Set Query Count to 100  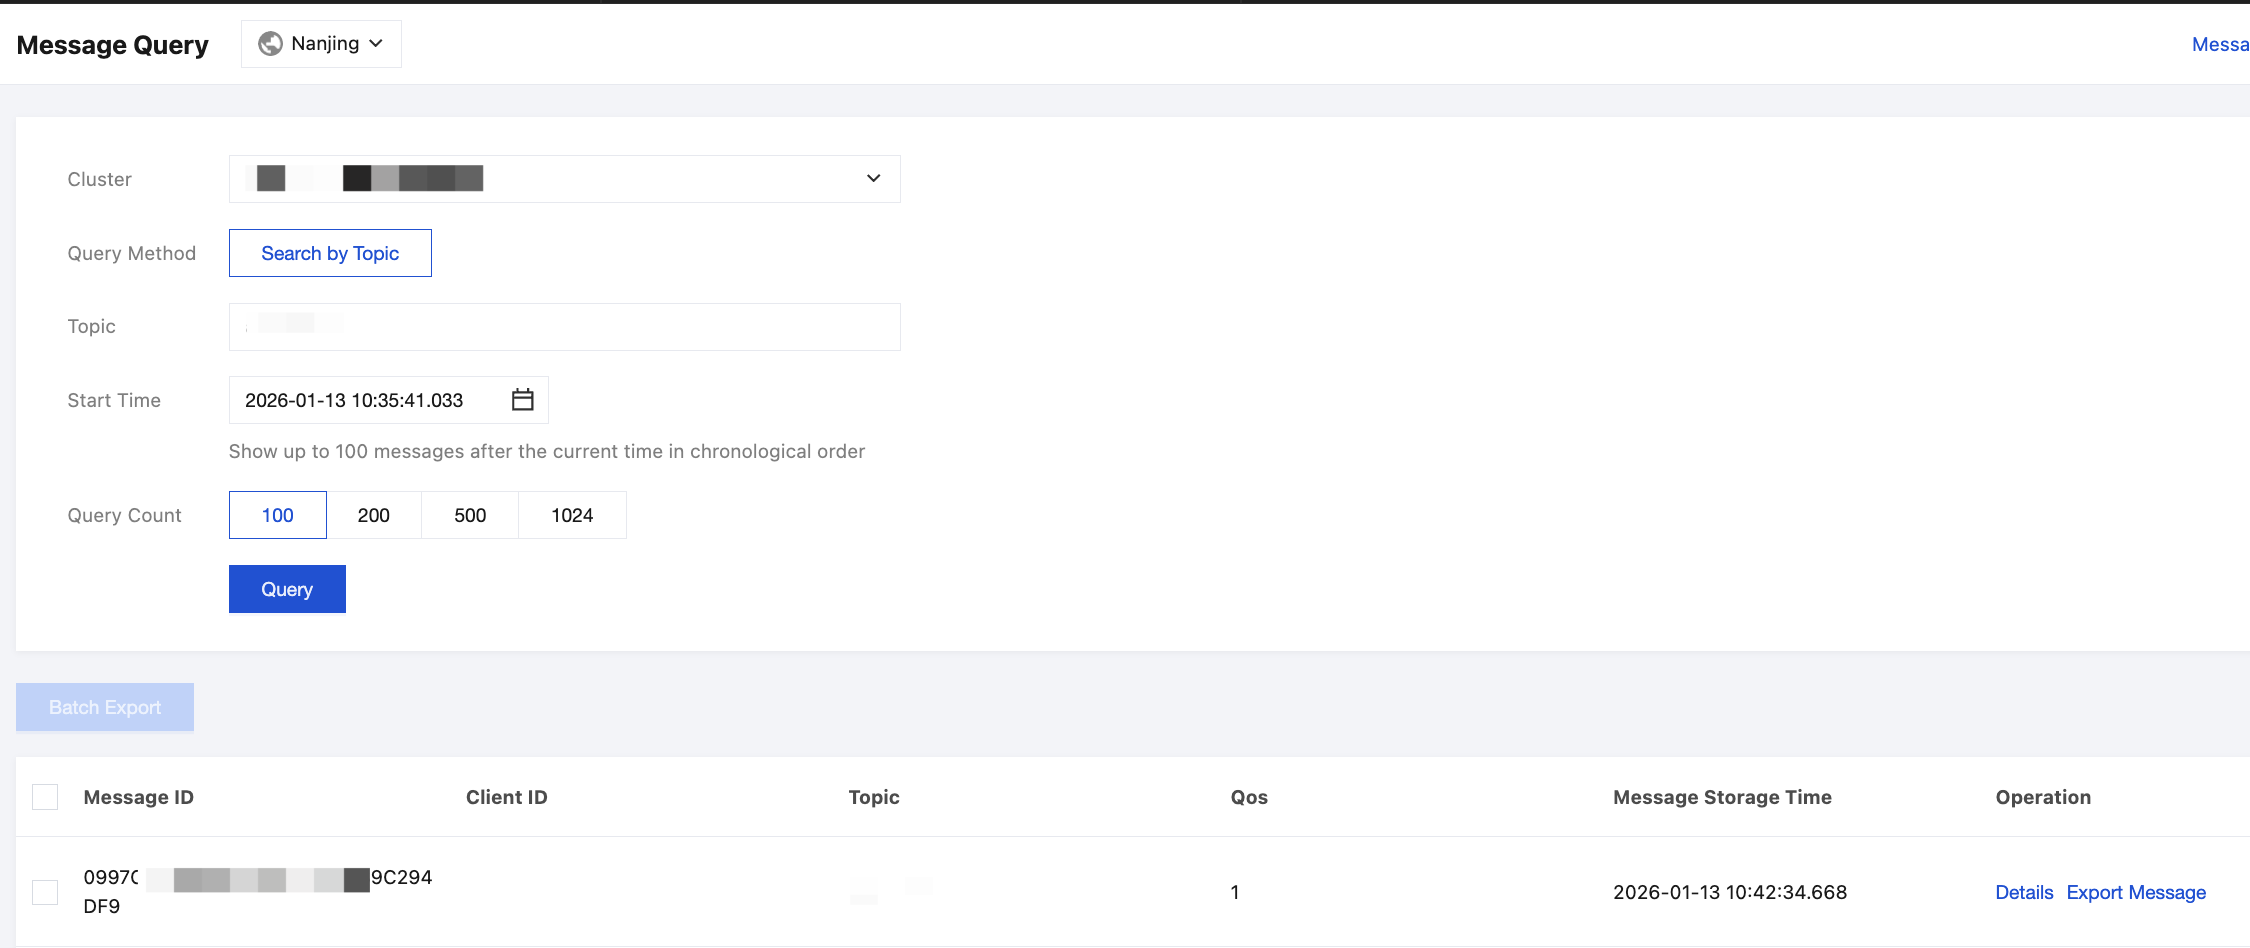click(278, 515)
